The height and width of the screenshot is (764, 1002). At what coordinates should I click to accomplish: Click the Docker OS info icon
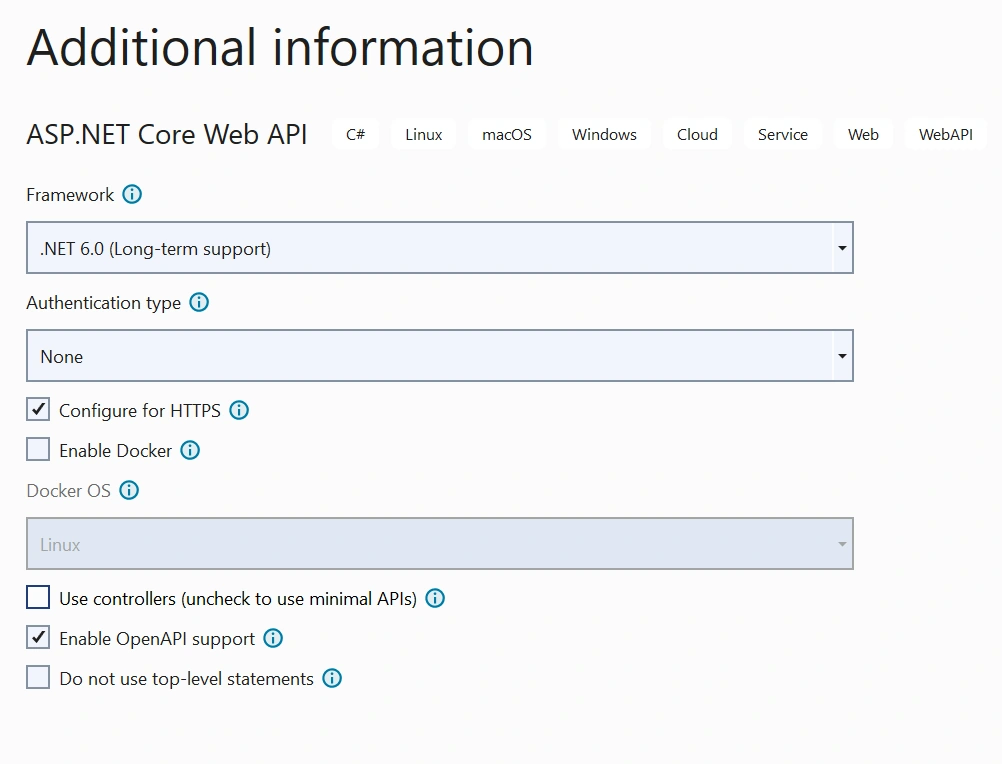[129, 491]
